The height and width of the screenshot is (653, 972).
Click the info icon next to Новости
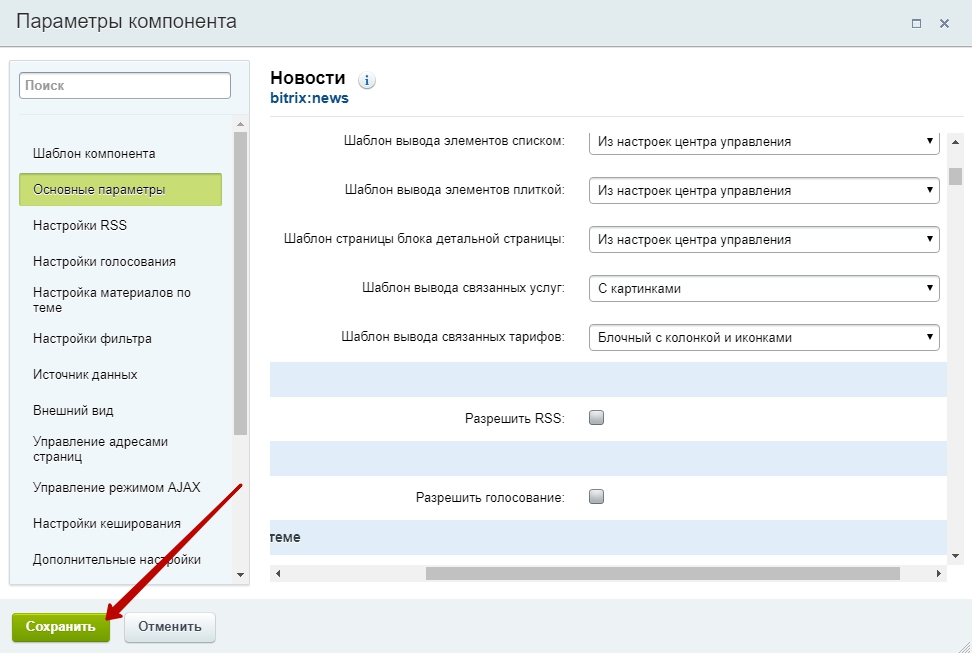[366, 80]
